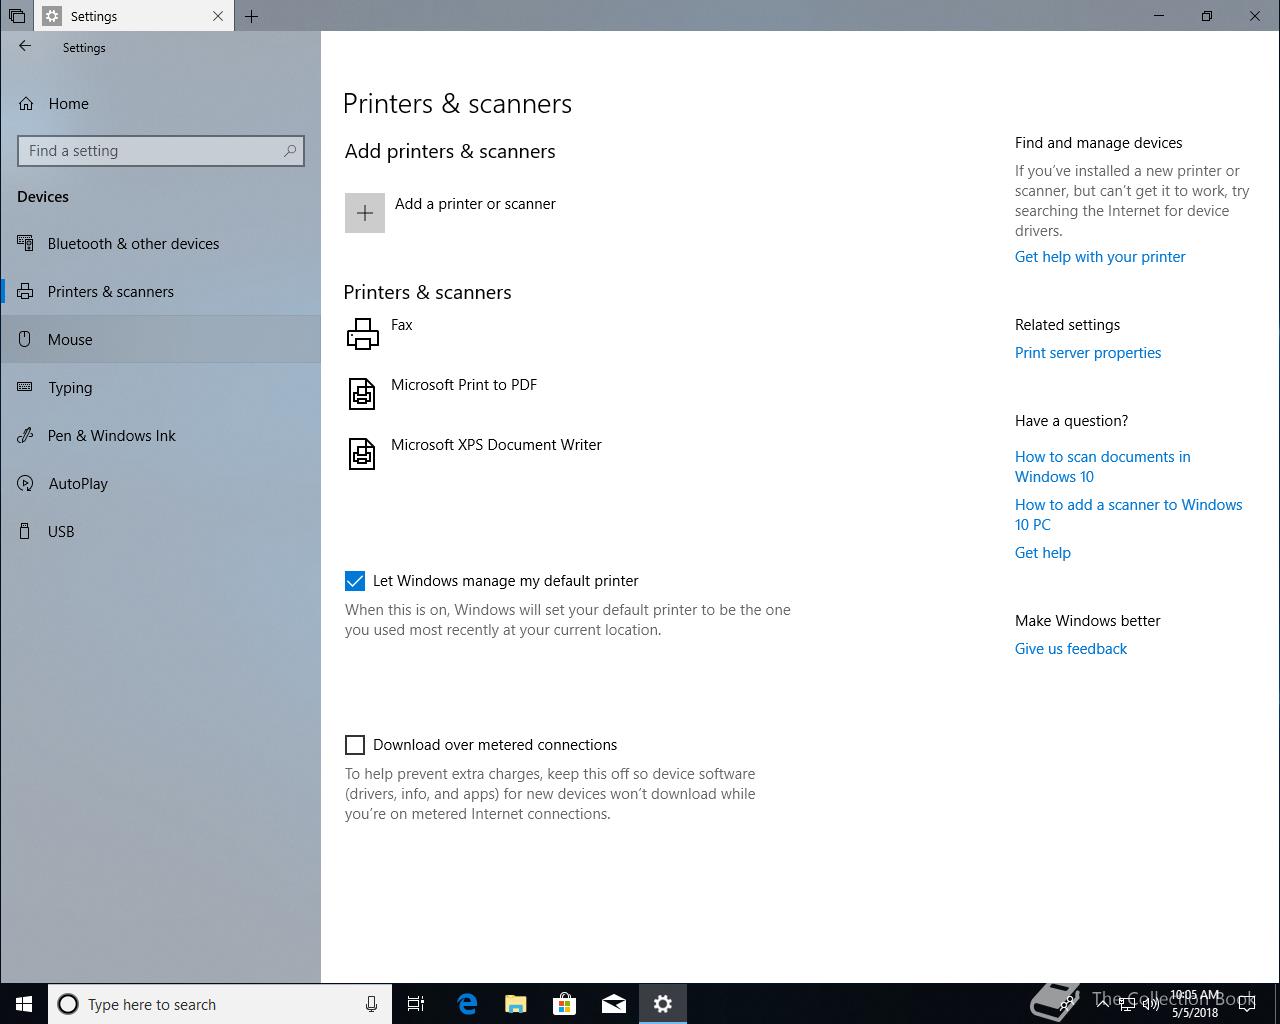Viewport: 1280px width, 1024px height.
Task: Open the Windows Start menu
Action: [x=24, y=1004]
